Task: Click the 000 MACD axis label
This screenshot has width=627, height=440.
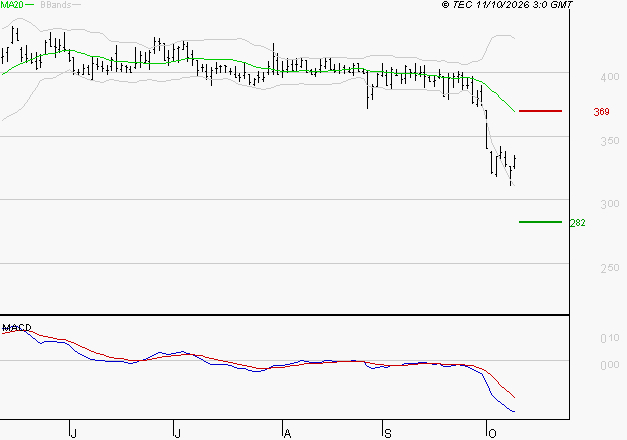Action: click(x=610, y=365)
